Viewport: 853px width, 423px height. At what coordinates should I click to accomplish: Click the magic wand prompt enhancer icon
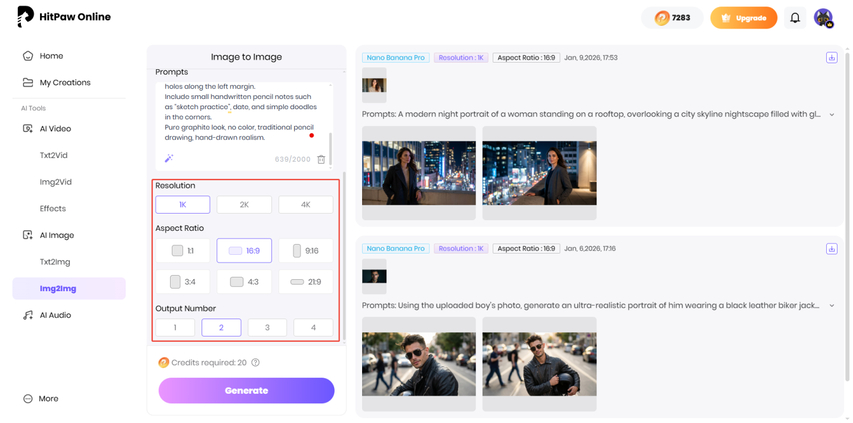169,159
